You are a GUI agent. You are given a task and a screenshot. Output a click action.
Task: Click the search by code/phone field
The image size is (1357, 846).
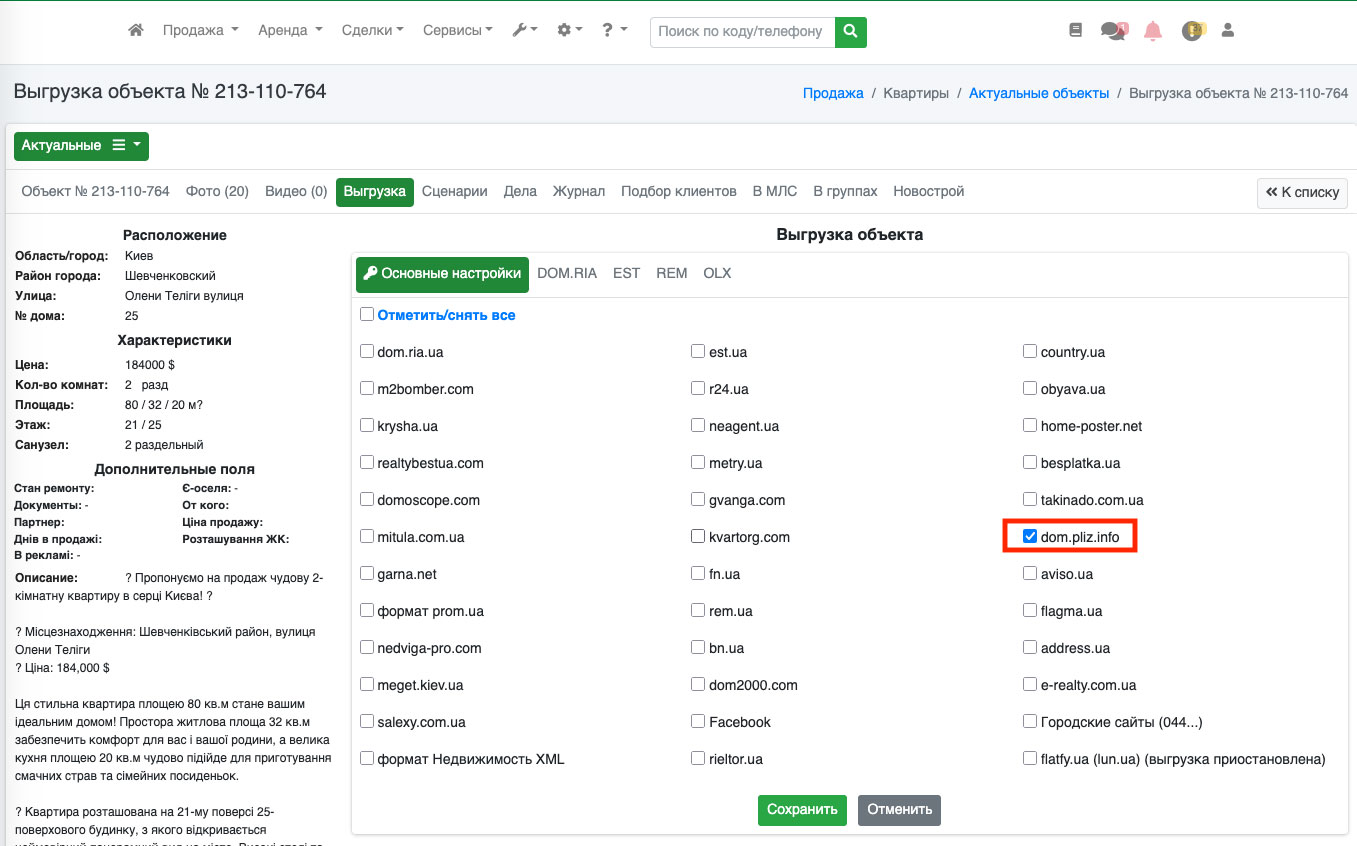pyautogui.click(x=742, y=31)
